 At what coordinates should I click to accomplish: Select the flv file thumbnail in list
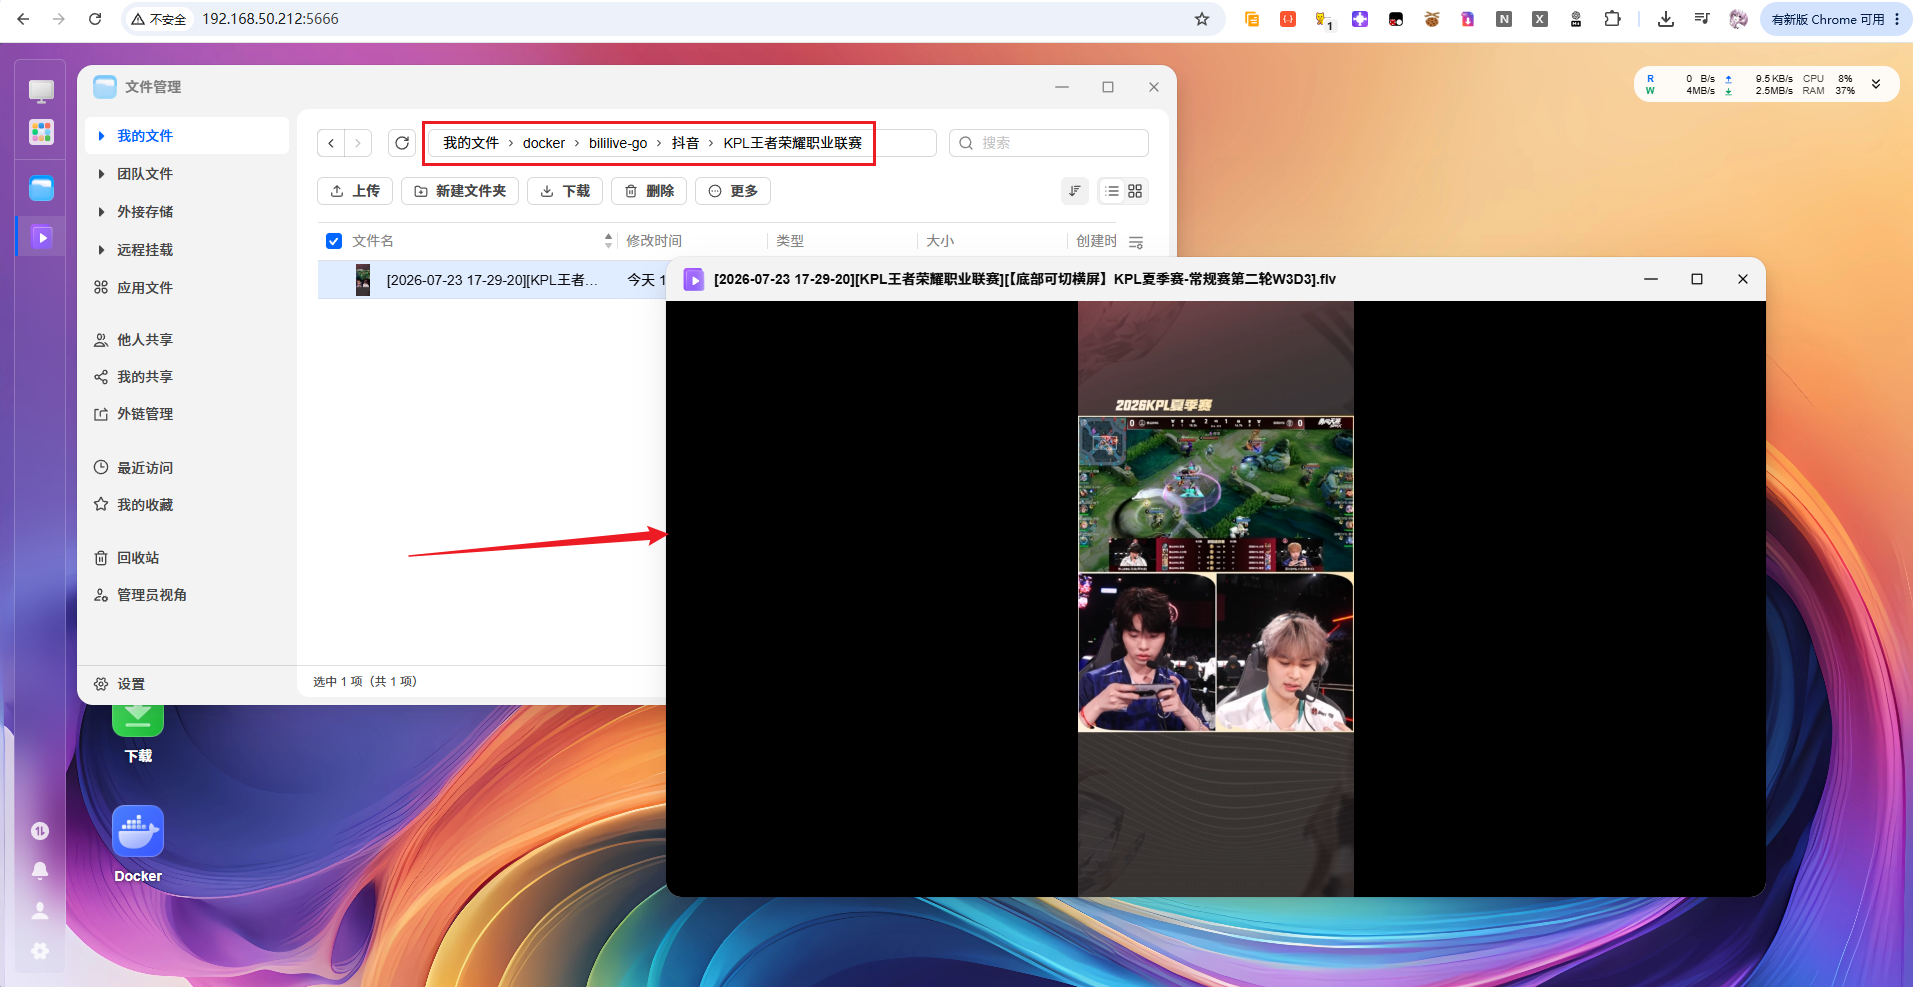[x=363, y=280]
